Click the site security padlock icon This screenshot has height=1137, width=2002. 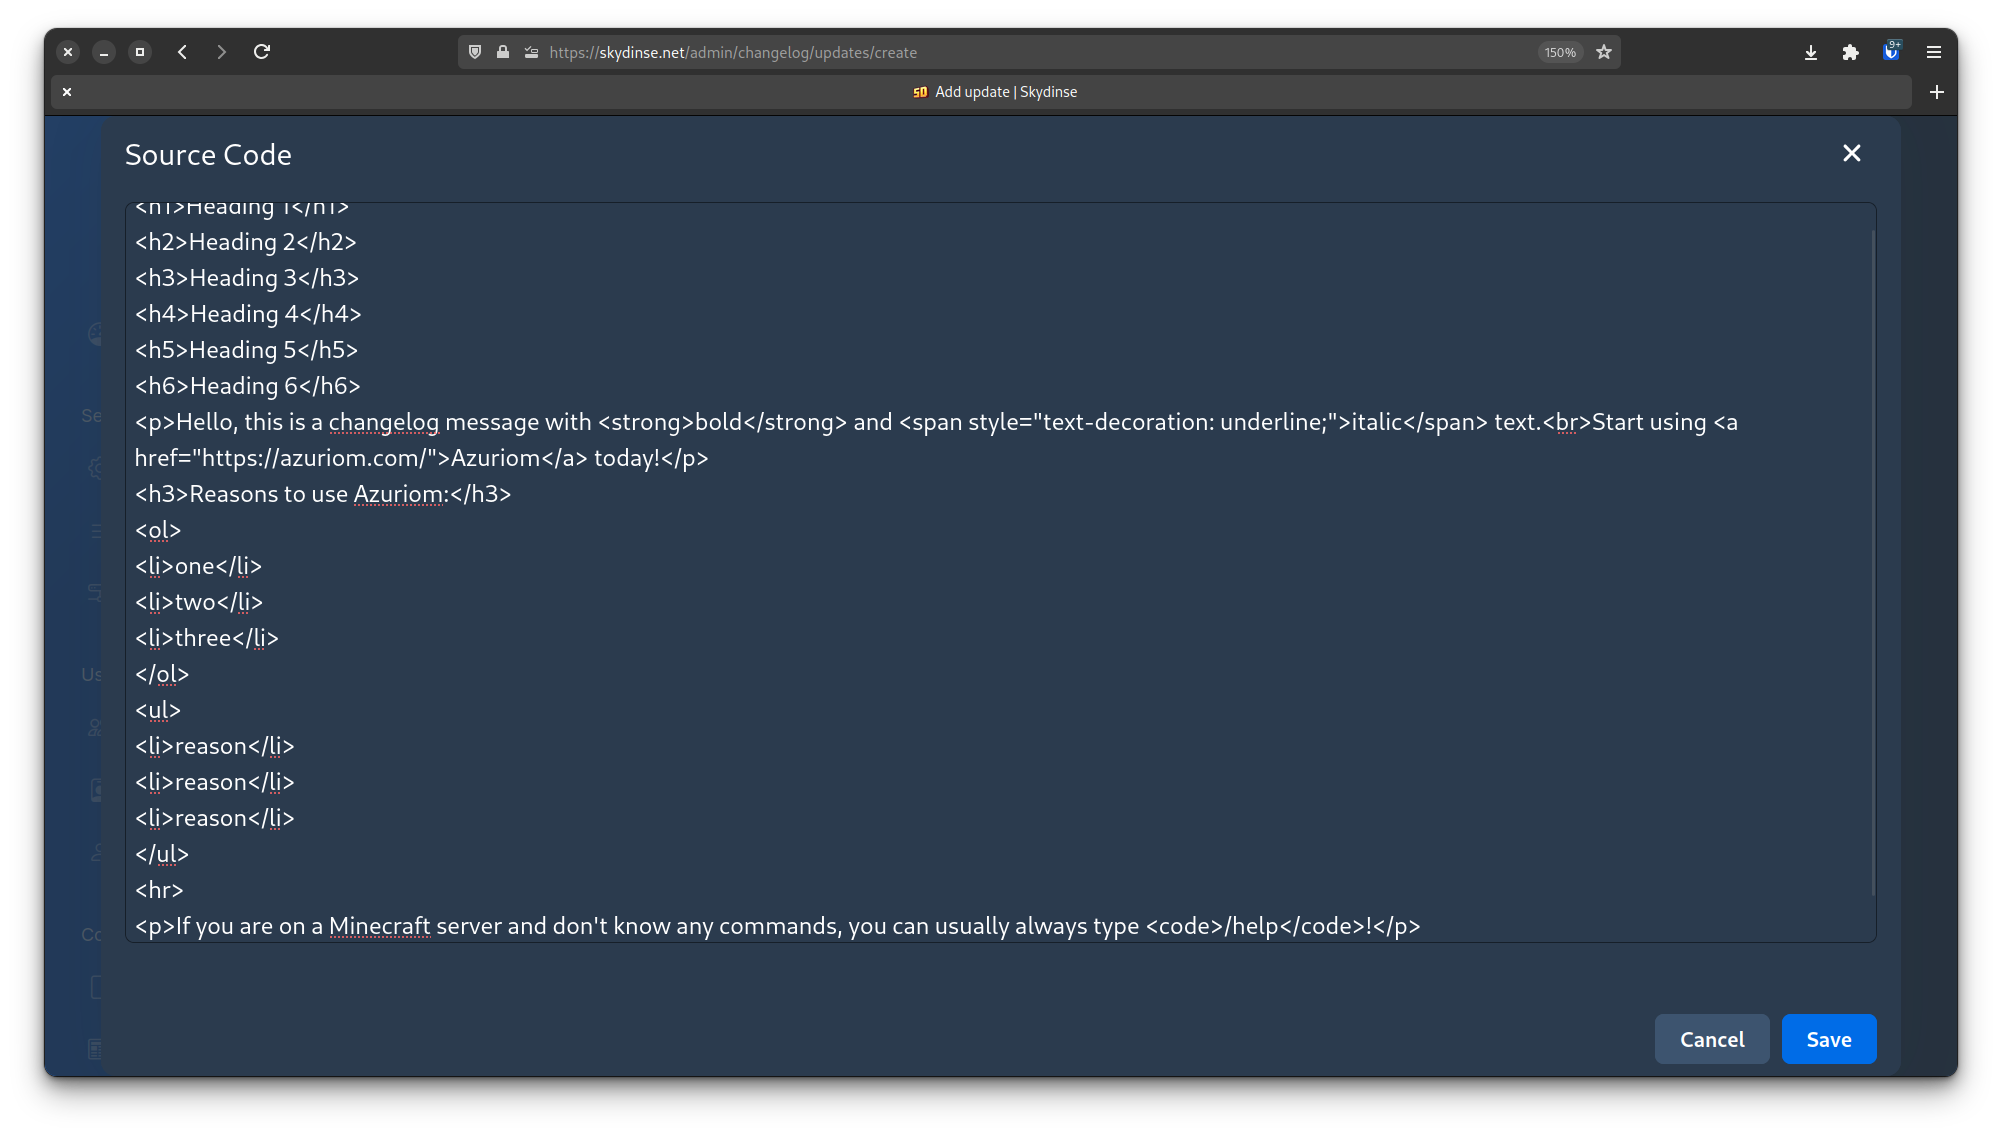pos(503,52)
